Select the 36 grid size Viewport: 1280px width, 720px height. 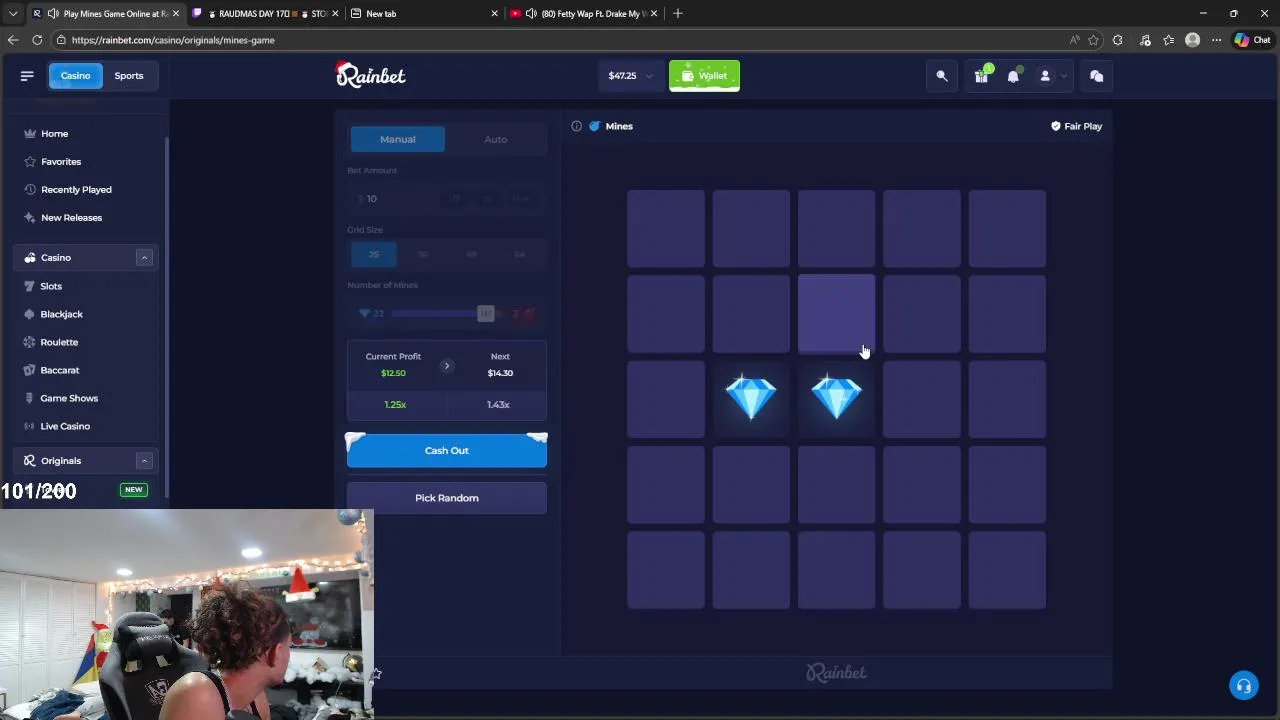click(x=422, y=255)
